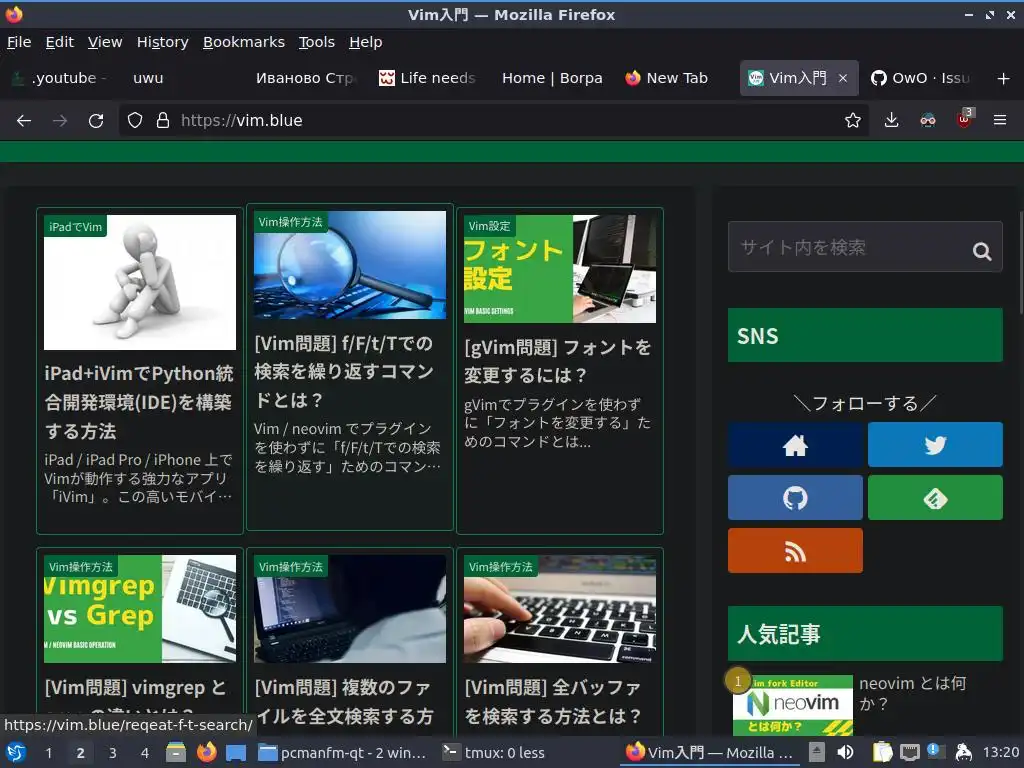Click the Vim設定 category label
The height and width of the screenshot is (768, 1024).
[x=489, y=226]
